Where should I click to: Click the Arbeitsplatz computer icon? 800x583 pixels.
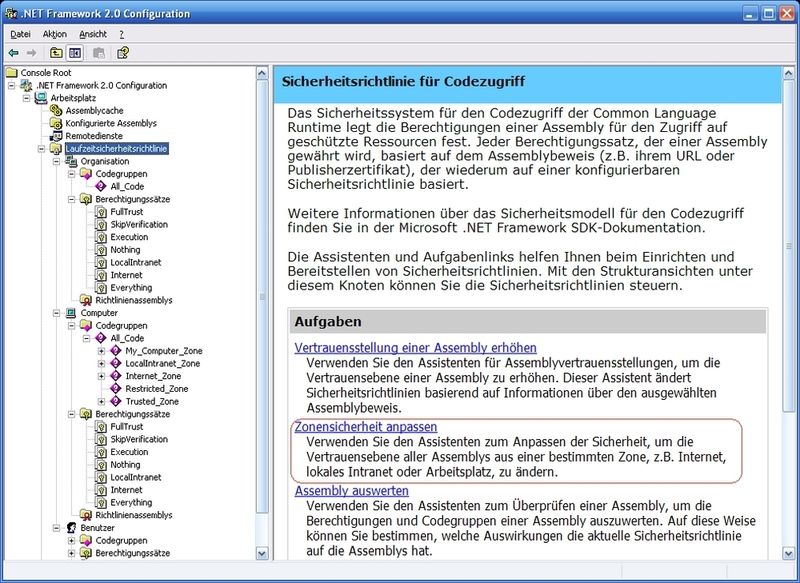[41, 97]
